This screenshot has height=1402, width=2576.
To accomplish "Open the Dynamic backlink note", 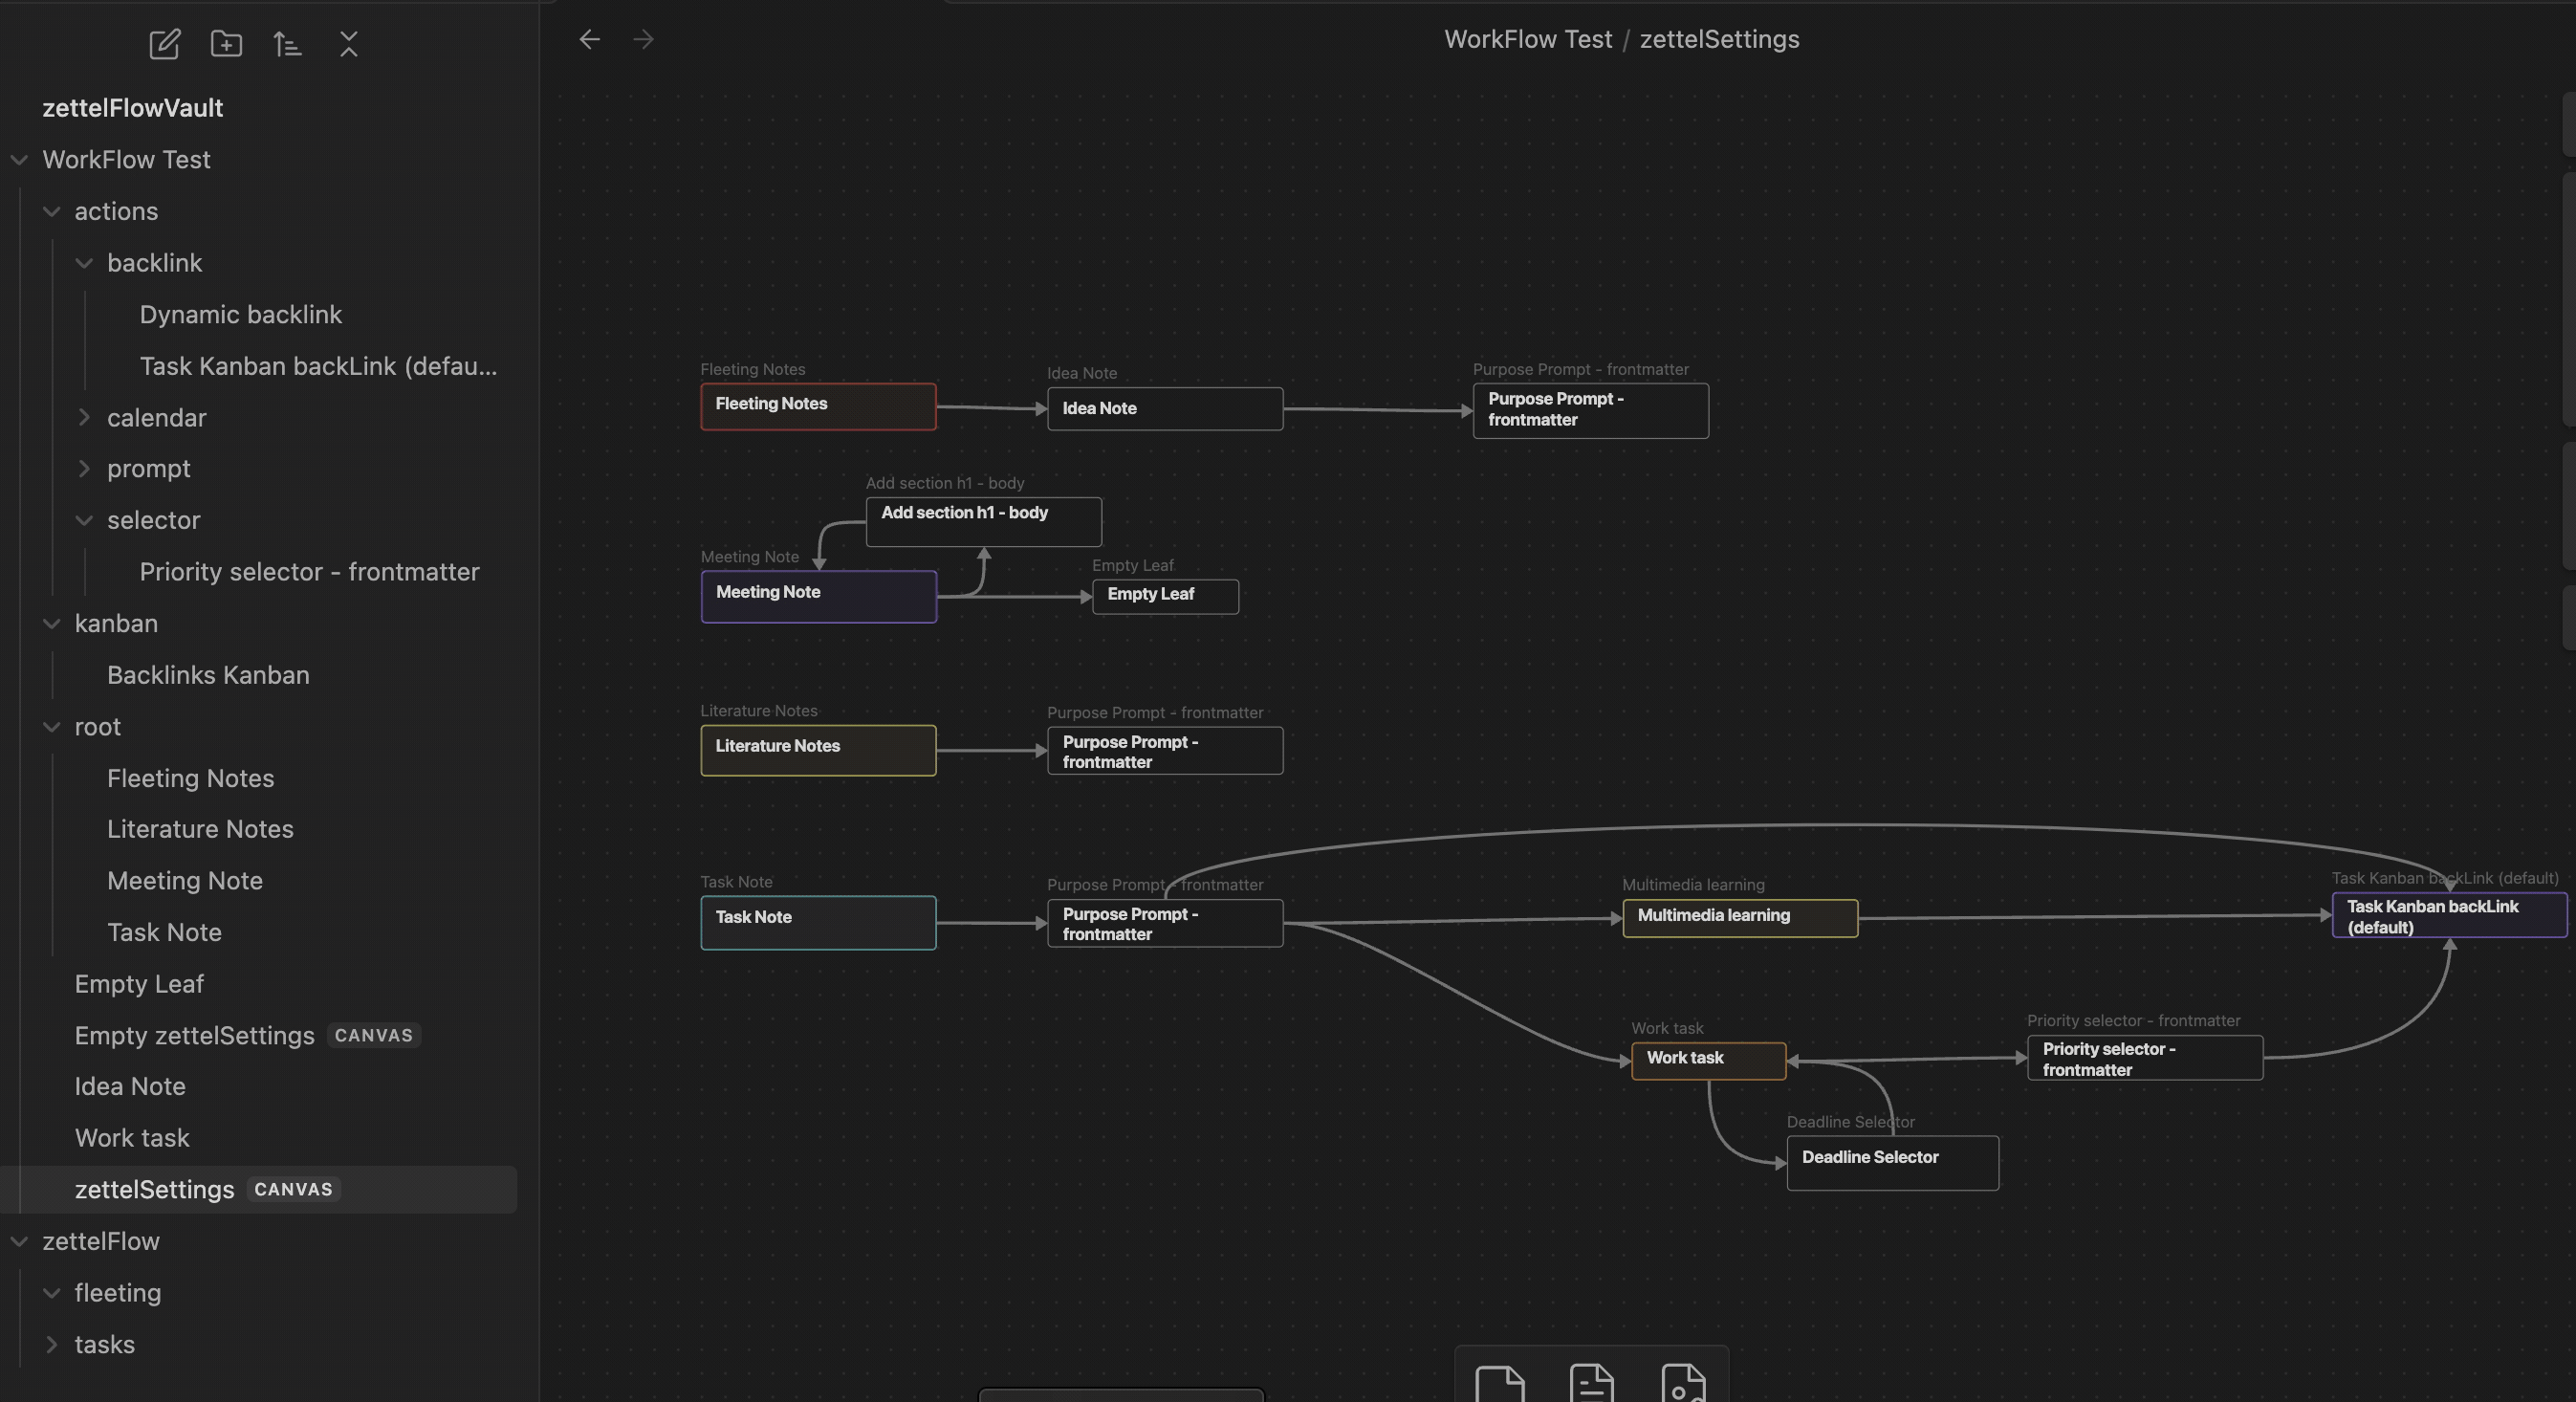I will click(x=240, y=314).
